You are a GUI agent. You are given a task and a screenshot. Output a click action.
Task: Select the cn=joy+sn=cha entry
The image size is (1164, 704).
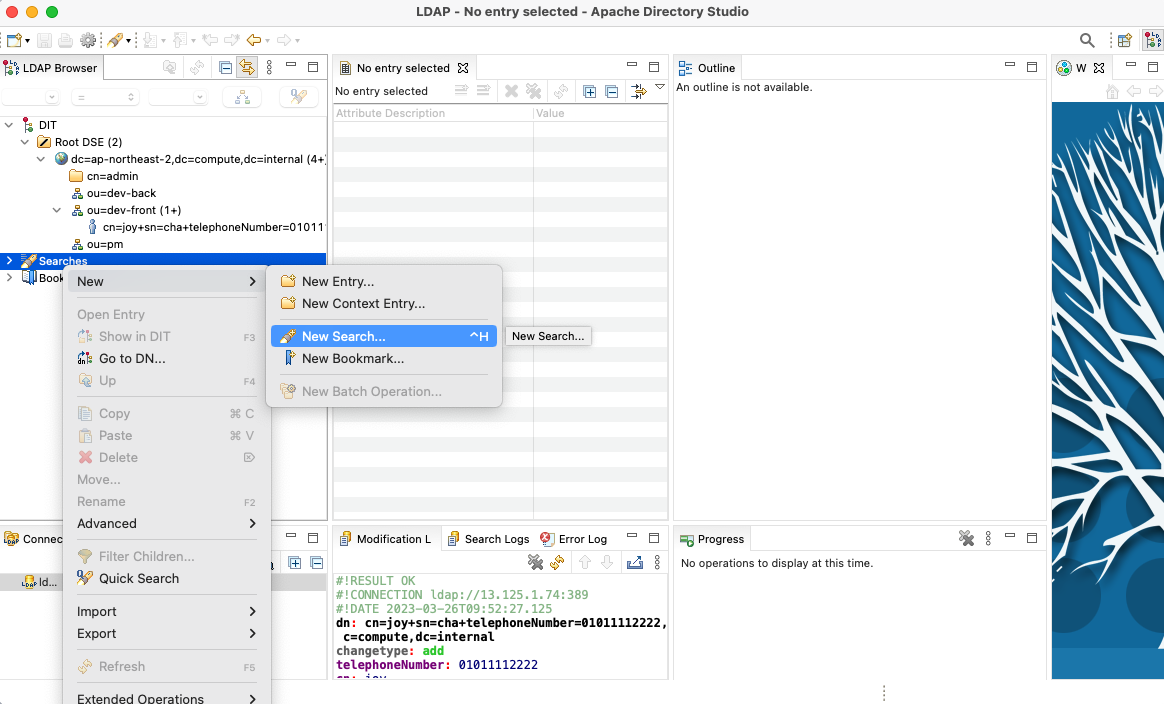[213, 227]
